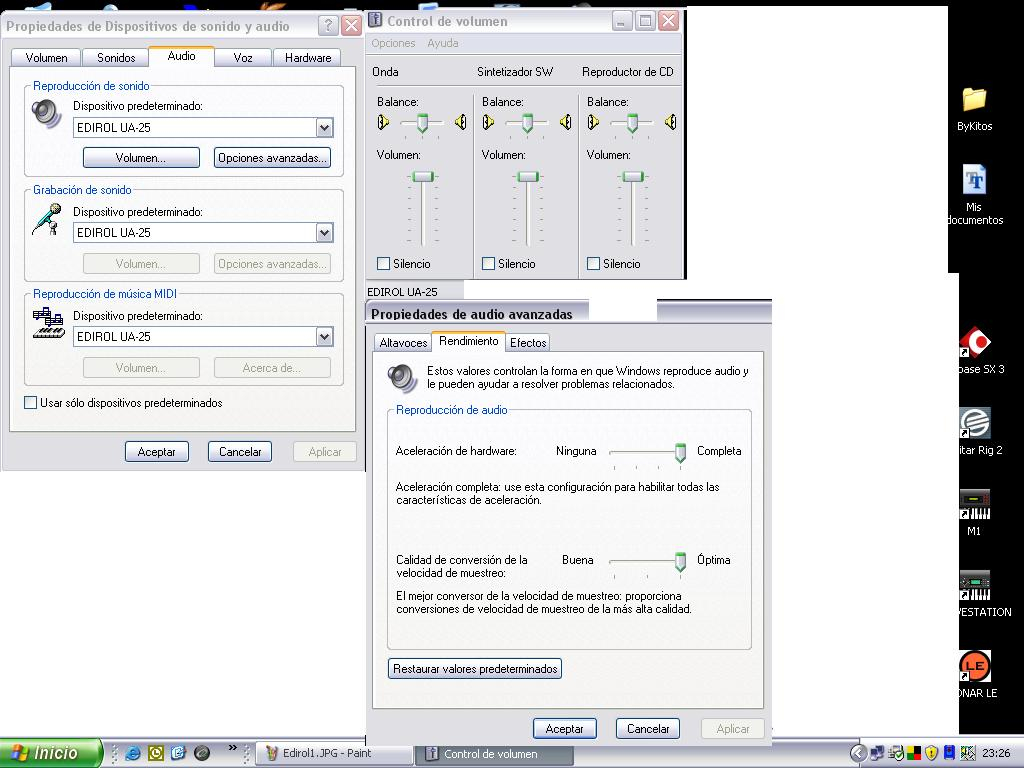
Task: Click Cancelar in Propiedades de audio avanzadas
Action: (648, 729)
